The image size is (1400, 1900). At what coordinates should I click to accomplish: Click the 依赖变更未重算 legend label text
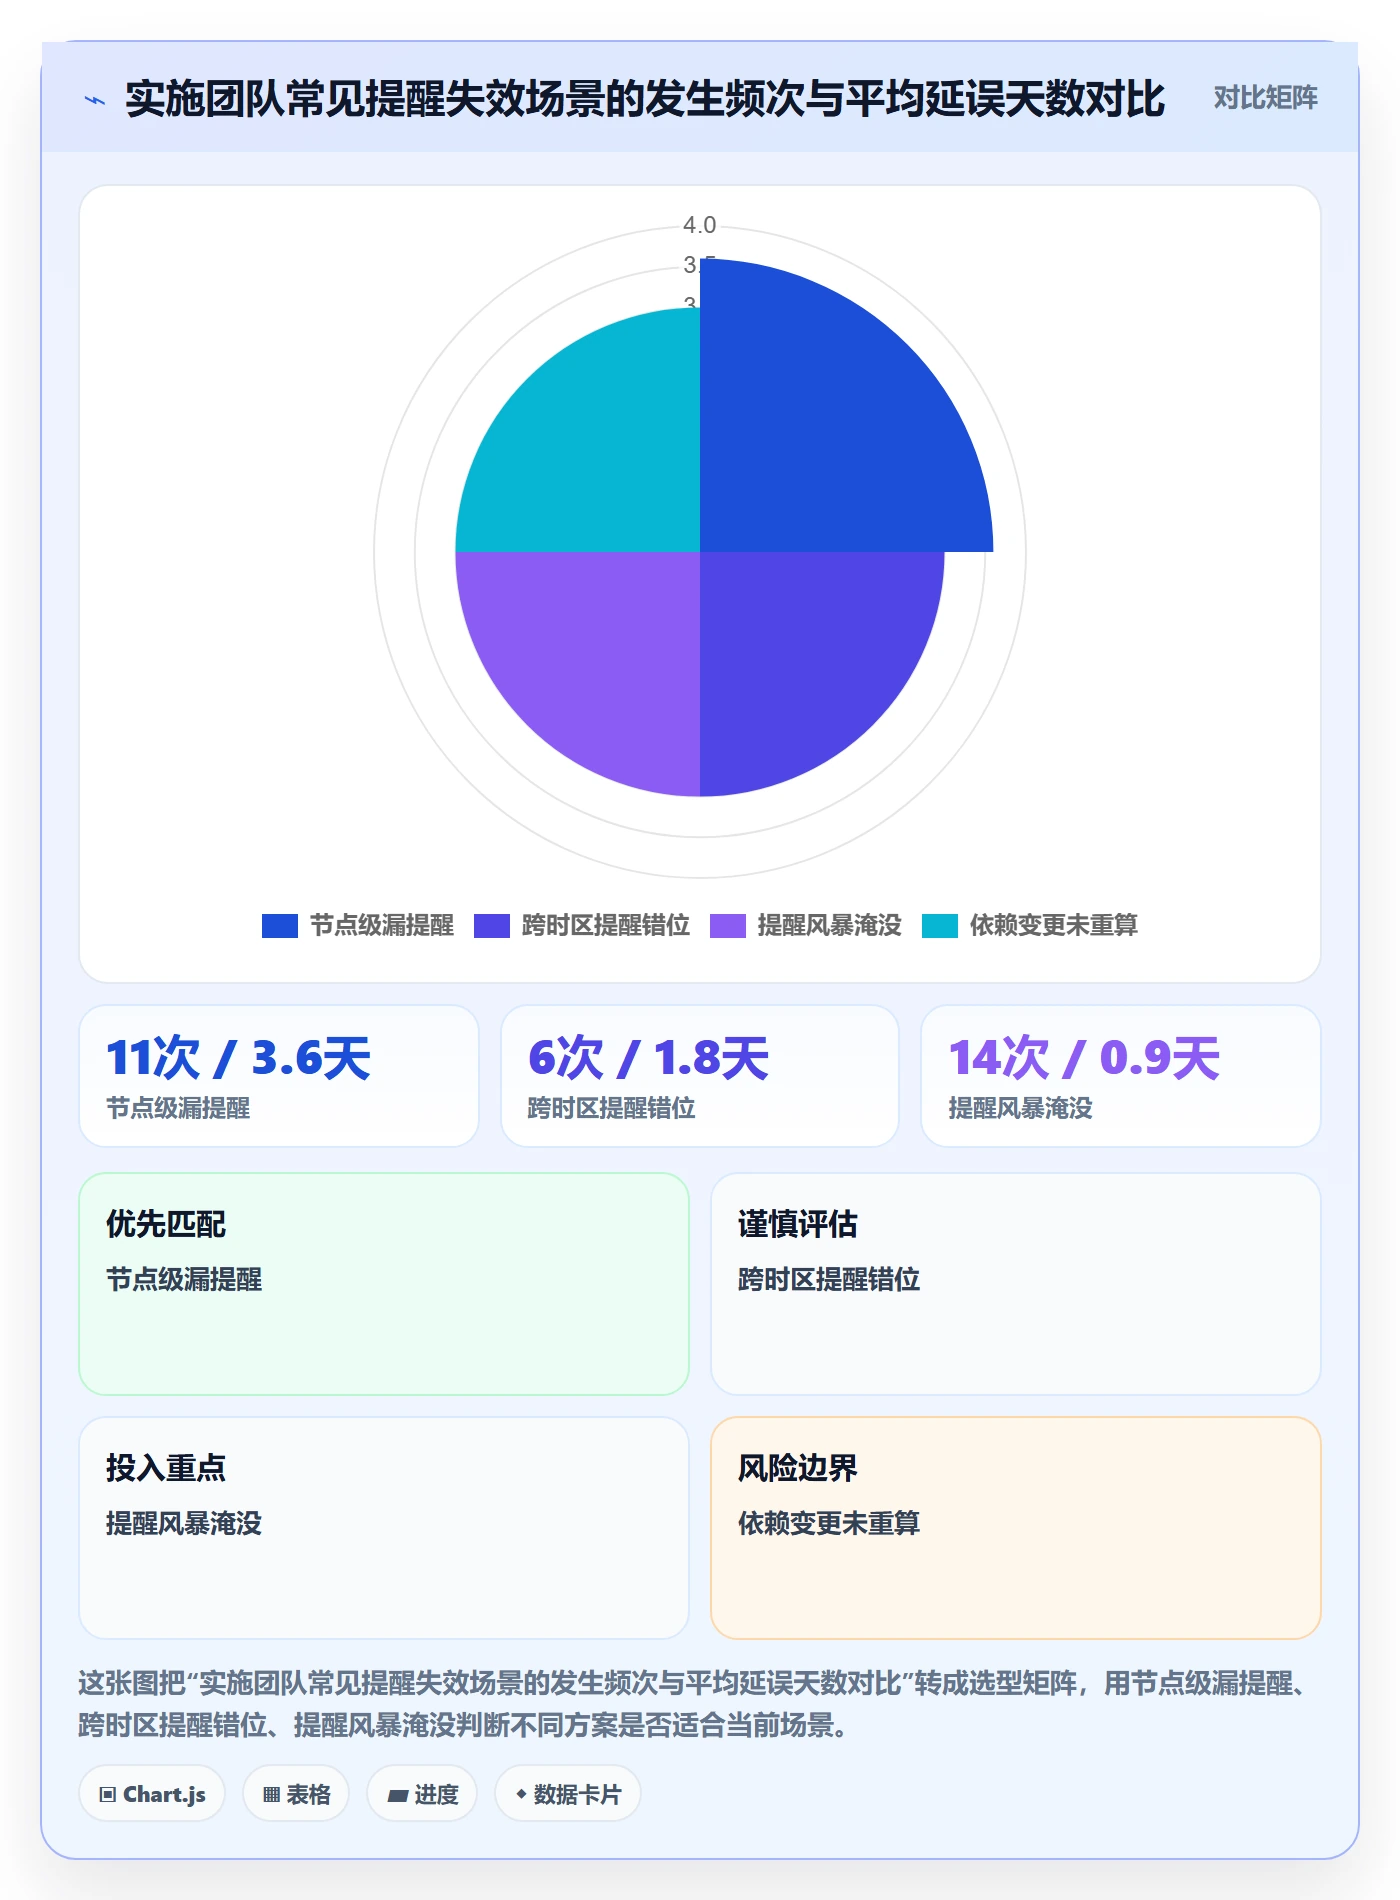tap(1054, 926)
